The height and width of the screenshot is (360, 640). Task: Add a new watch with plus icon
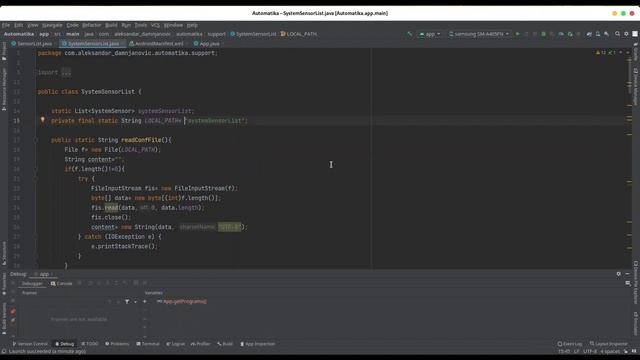click(x=144, y=302)
